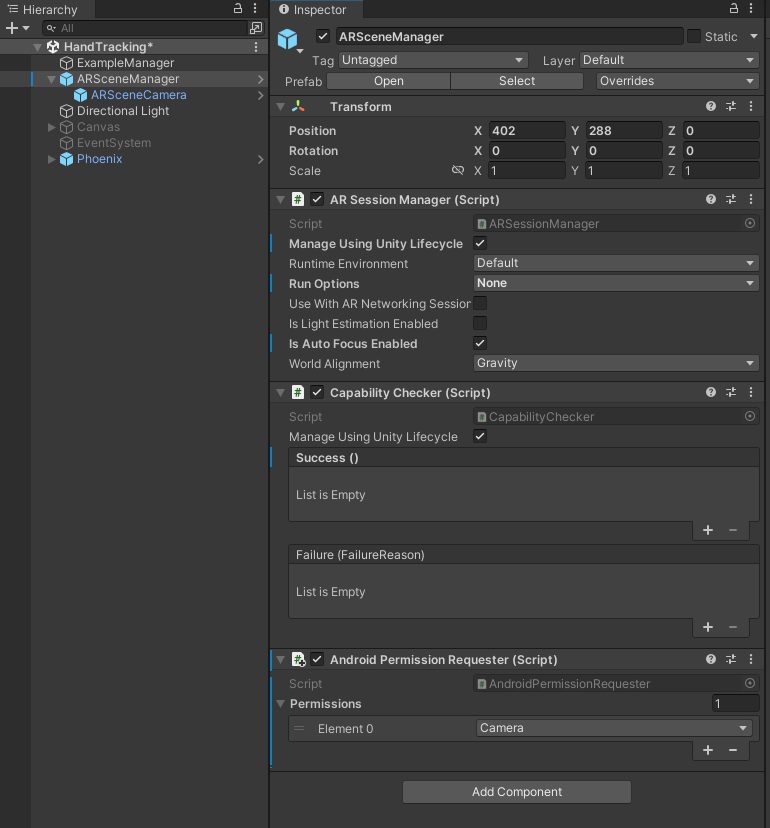770x828 pixels.
Task: Open Transform component context menu
Action: [x=751, y=106]
